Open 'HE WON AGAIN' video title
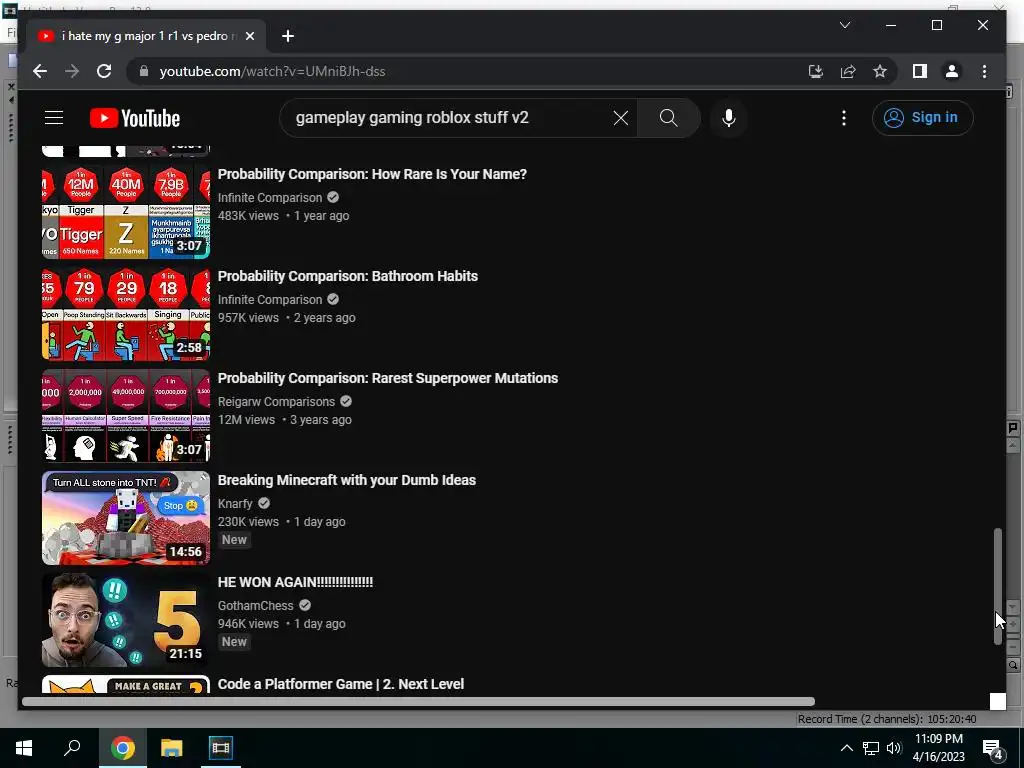Image resolution: width=1024 pixels, height=768 pixels. (x=295, y=582)
